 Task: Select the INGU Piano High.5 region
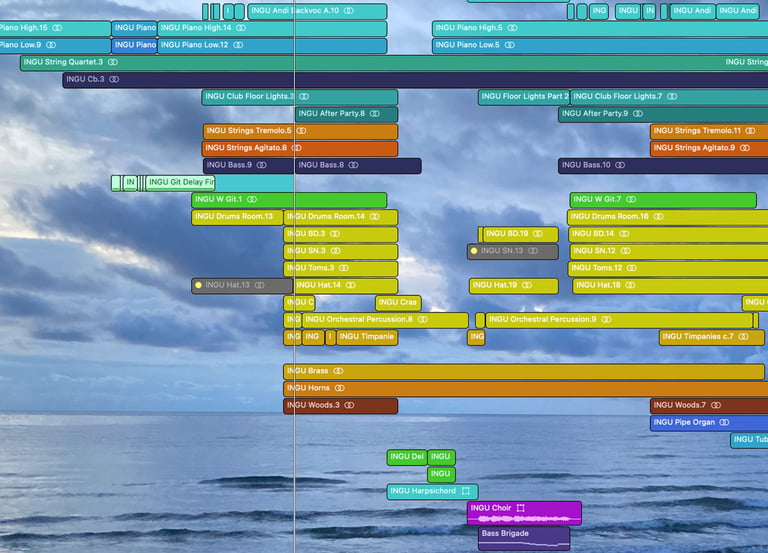coord(600,28)
